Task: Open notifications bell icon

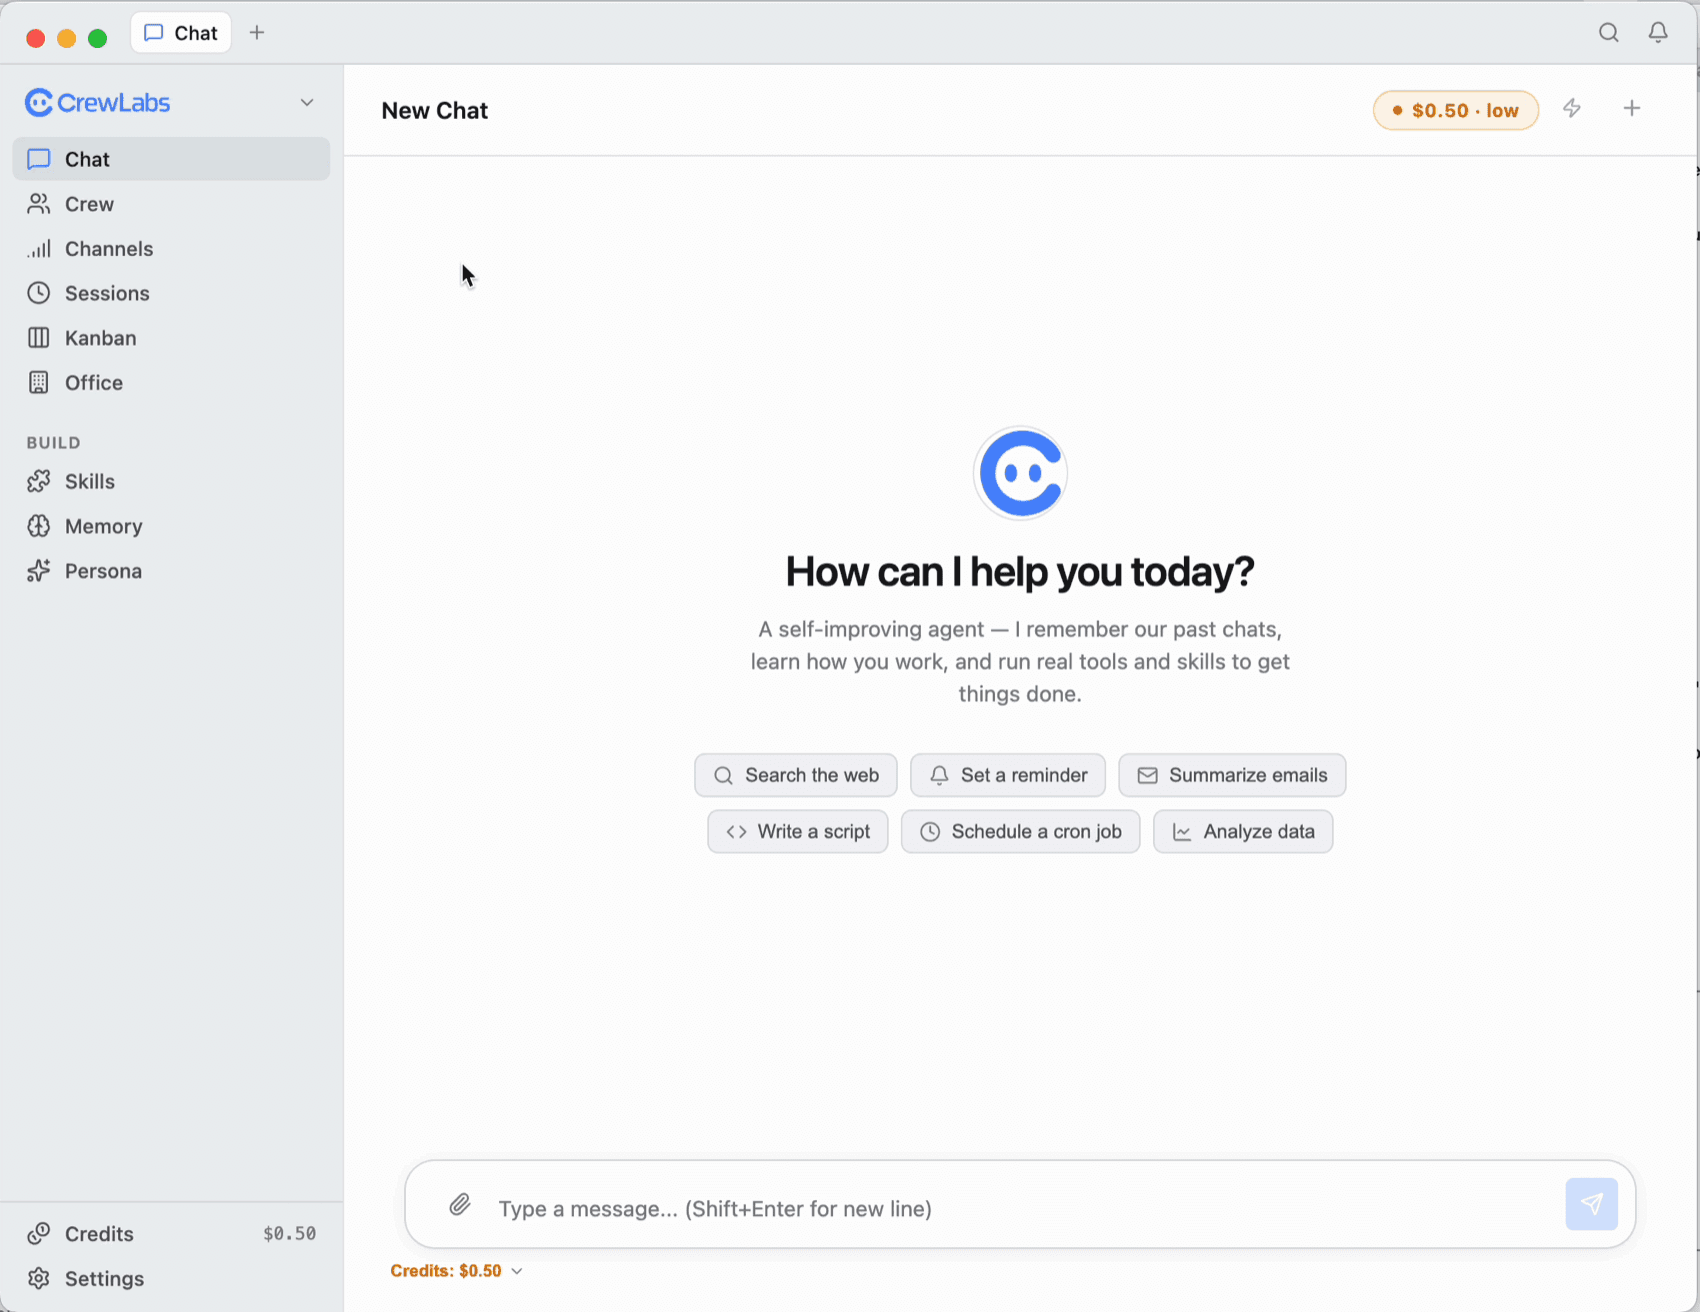Action: click(x=1658, y=33)
